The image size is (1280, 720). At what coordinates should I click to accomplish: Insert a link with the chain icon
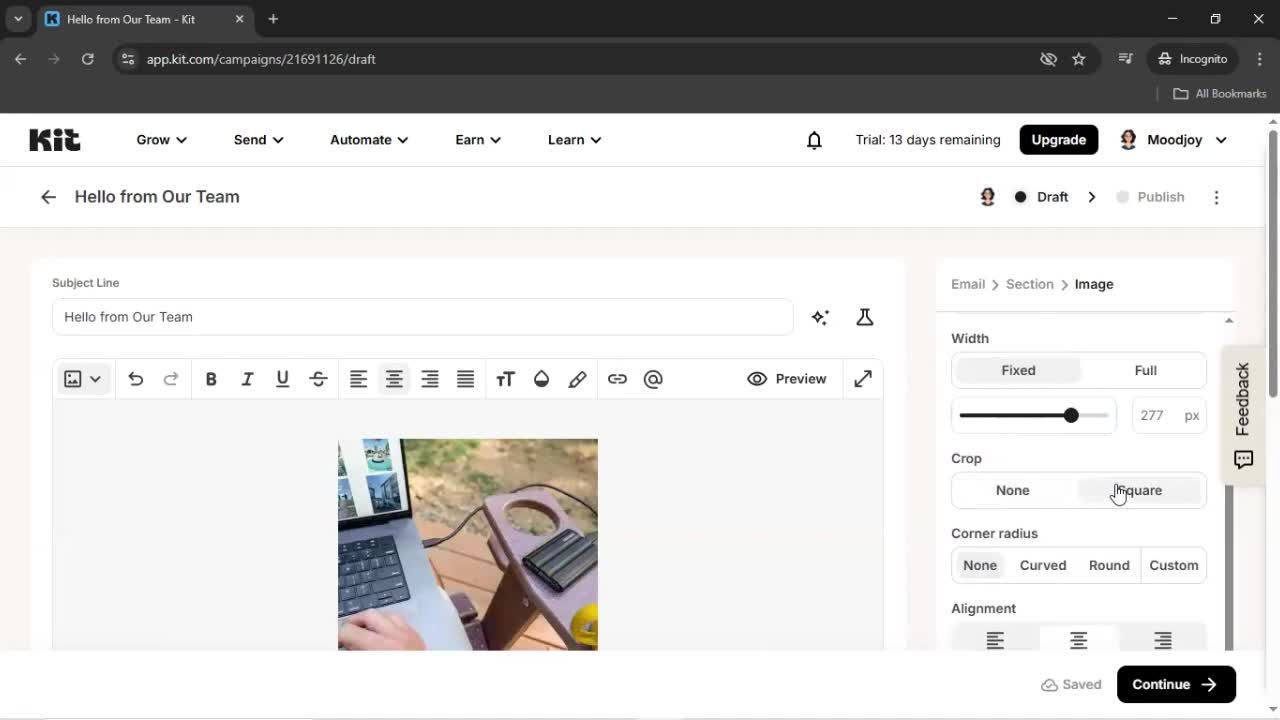[x=617, y=378]
